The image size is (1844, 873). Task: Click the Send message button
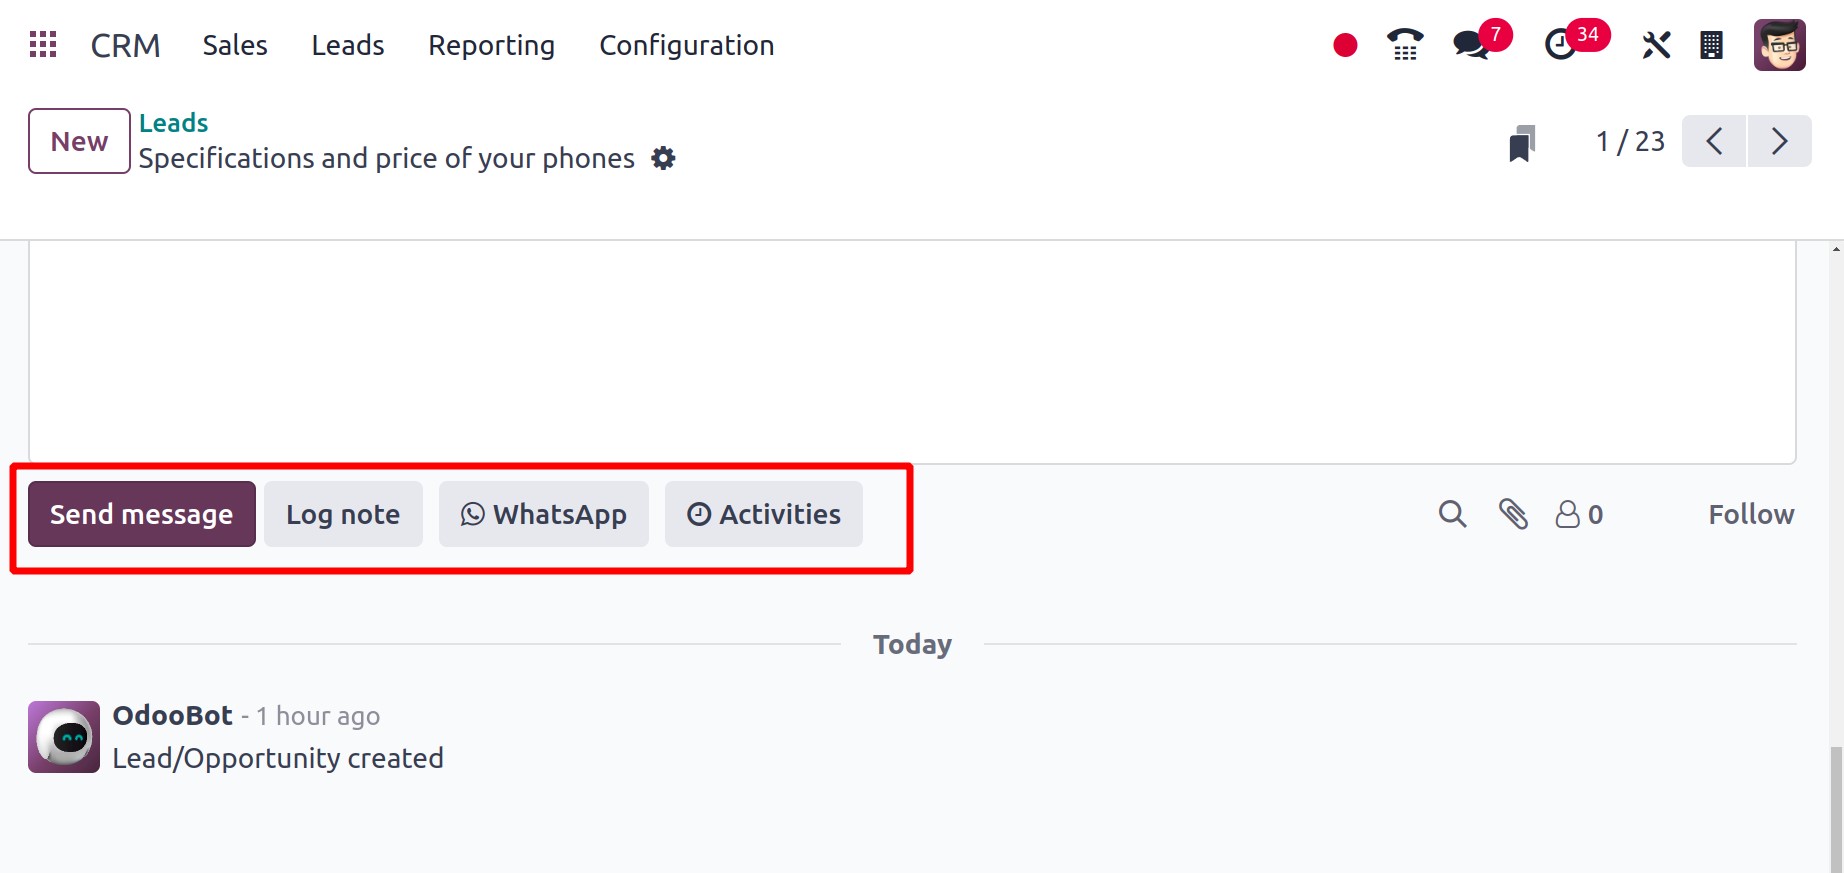pos(142,514)
